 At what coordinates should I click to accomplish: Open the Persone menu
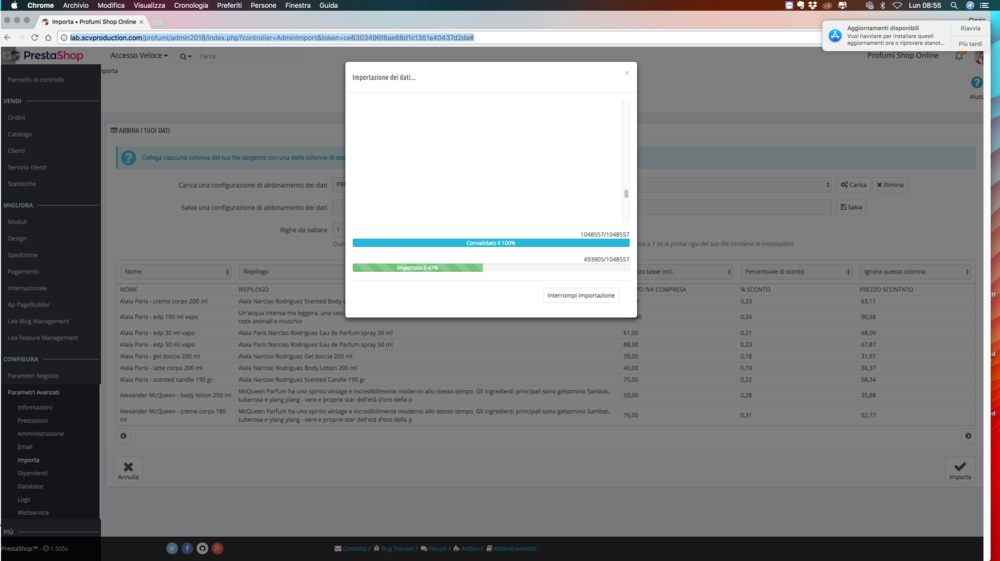click(x=263, y=5)
